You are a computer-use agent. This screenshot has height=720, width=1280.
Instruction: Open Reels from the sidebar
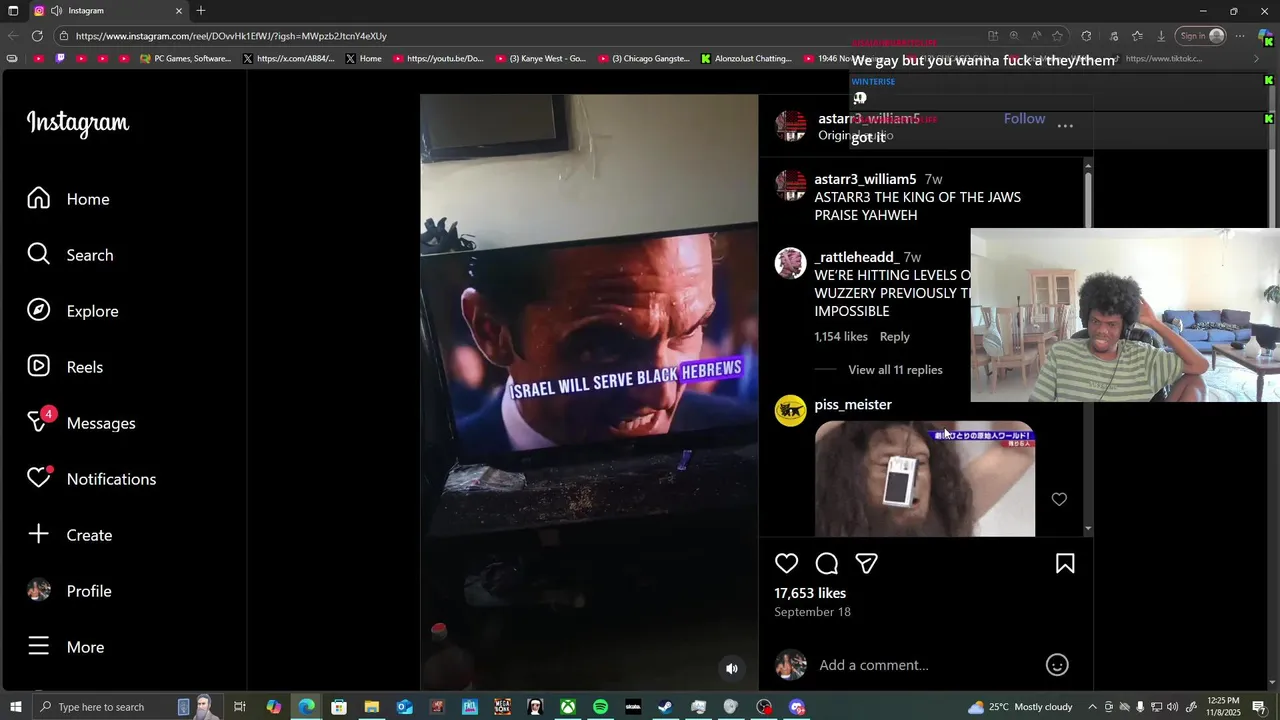(65, 367)
